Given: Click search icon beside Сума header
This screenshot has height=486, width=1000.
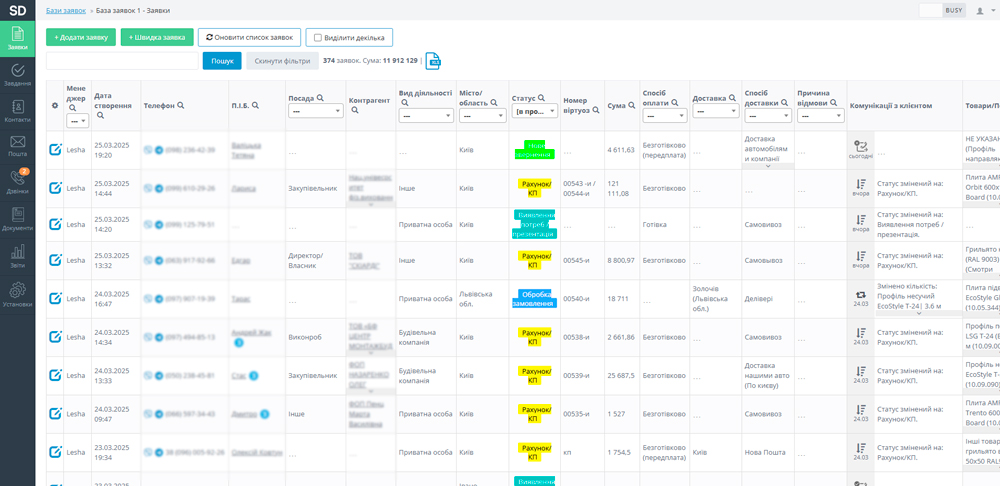Looking at the screenshot, I should coord(631,105).
